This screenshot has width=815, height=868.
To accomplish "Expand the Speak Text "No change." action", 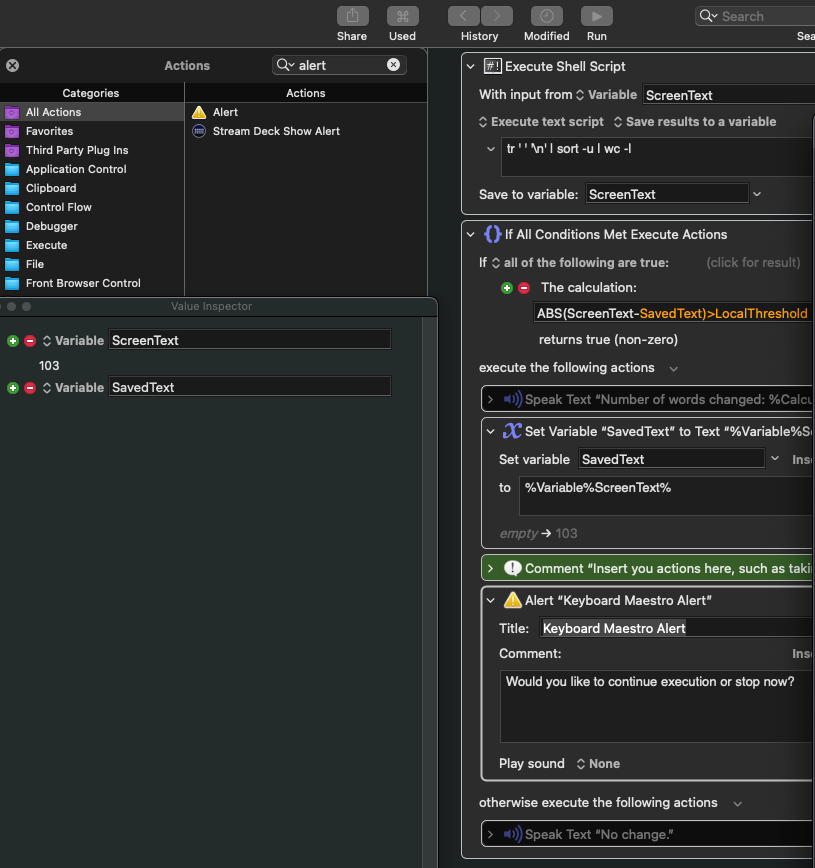I will 490,834.
